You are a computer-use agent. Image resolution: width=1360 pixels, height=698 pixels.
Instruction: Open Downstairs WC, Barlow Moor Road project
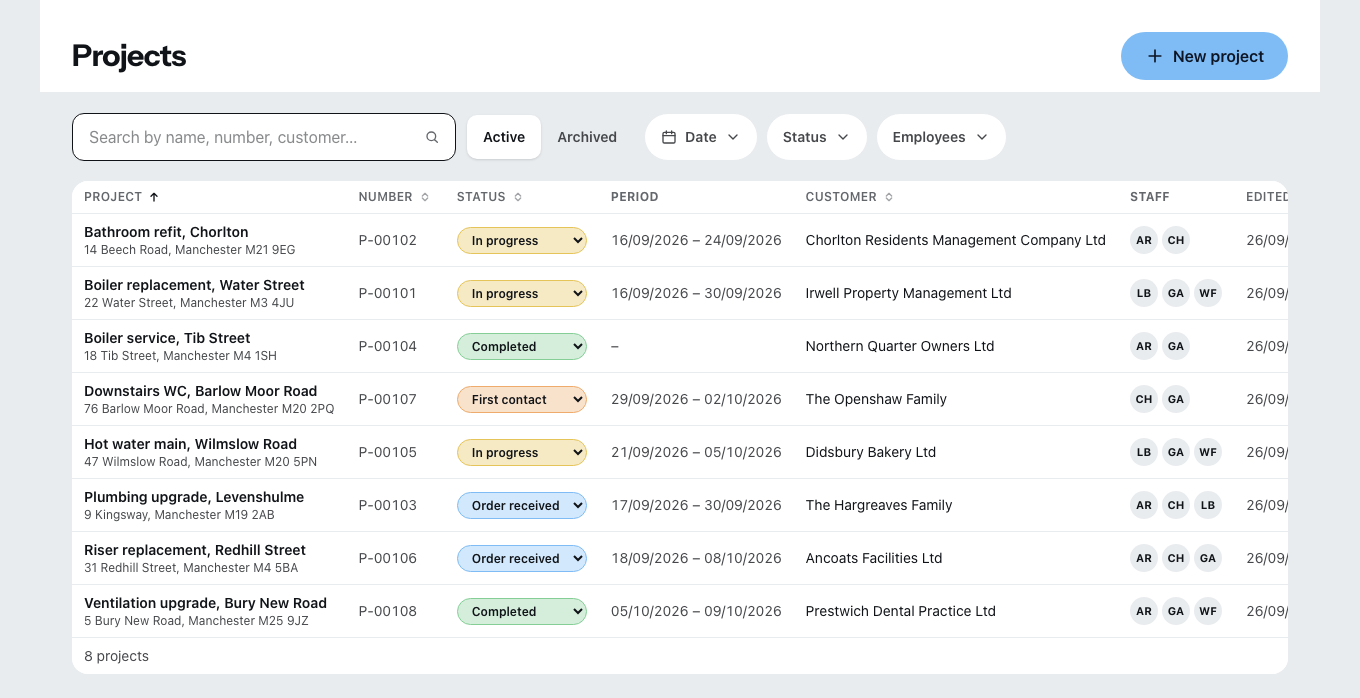(200, 391)
